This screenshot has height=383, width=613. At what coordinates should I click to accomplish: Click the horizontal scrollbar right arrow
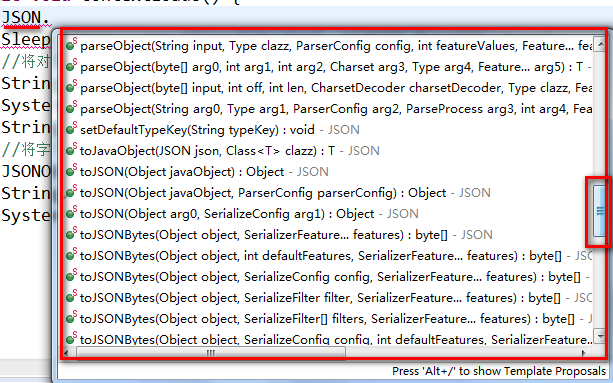[x=584, y=353]
